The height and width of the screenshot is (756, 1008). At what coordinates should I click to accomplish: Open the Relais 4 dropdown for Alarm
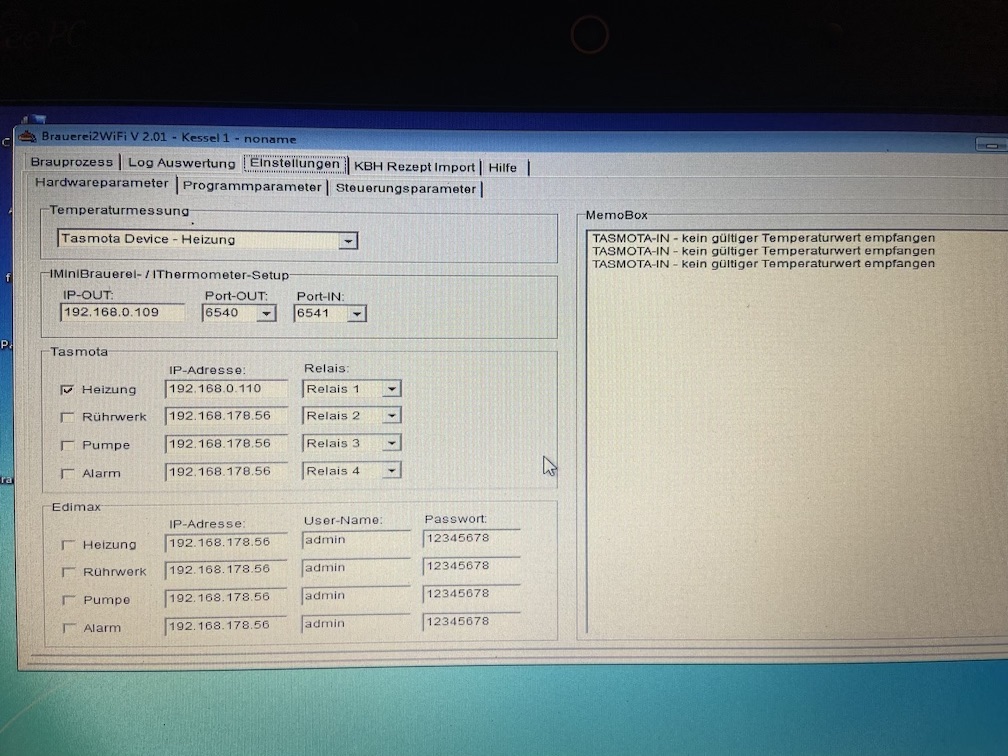[x=391, y=471]
